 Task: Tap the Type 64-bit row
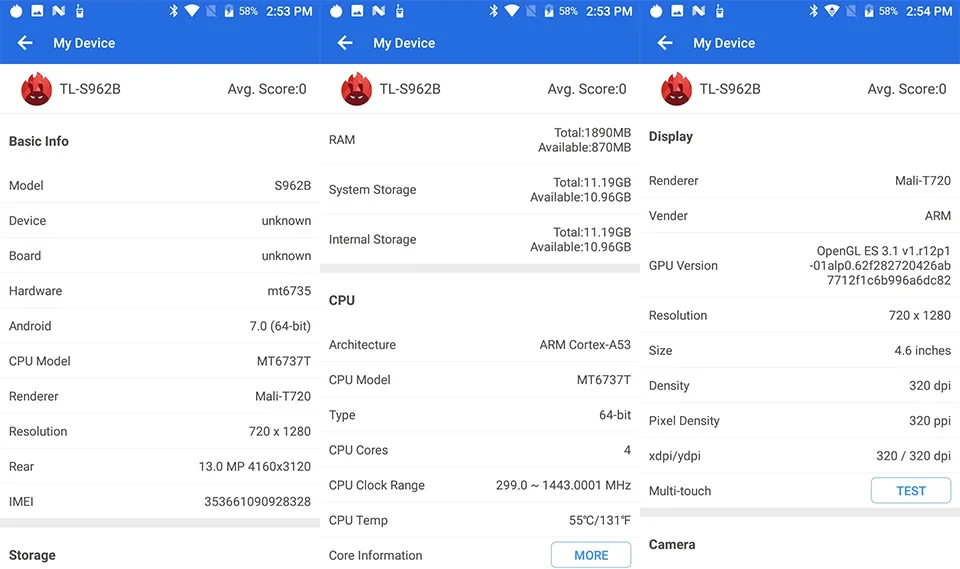[480, 415]
